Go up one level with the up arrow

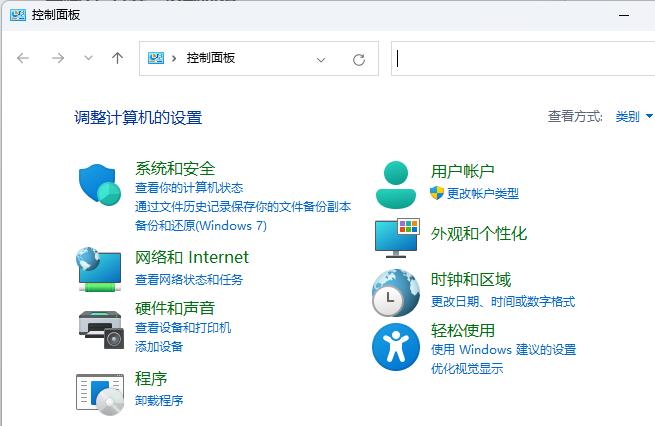(117, 58)
